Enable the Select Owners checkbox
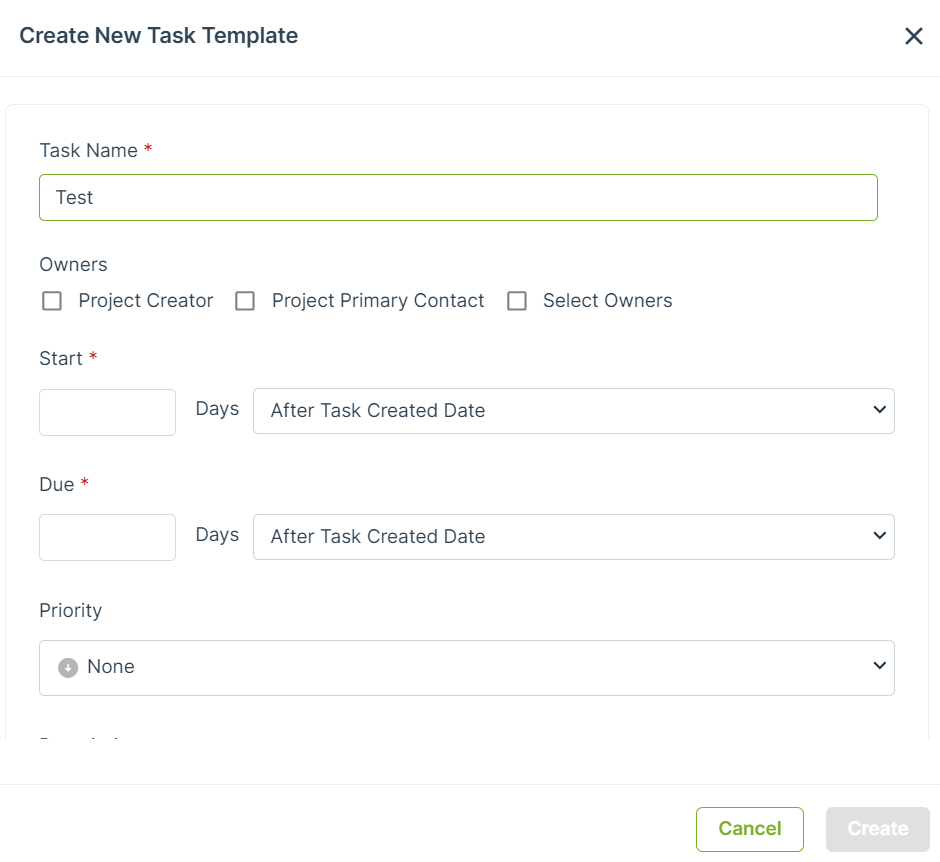Viewport: 940px width, 862px height. point(517,301)
